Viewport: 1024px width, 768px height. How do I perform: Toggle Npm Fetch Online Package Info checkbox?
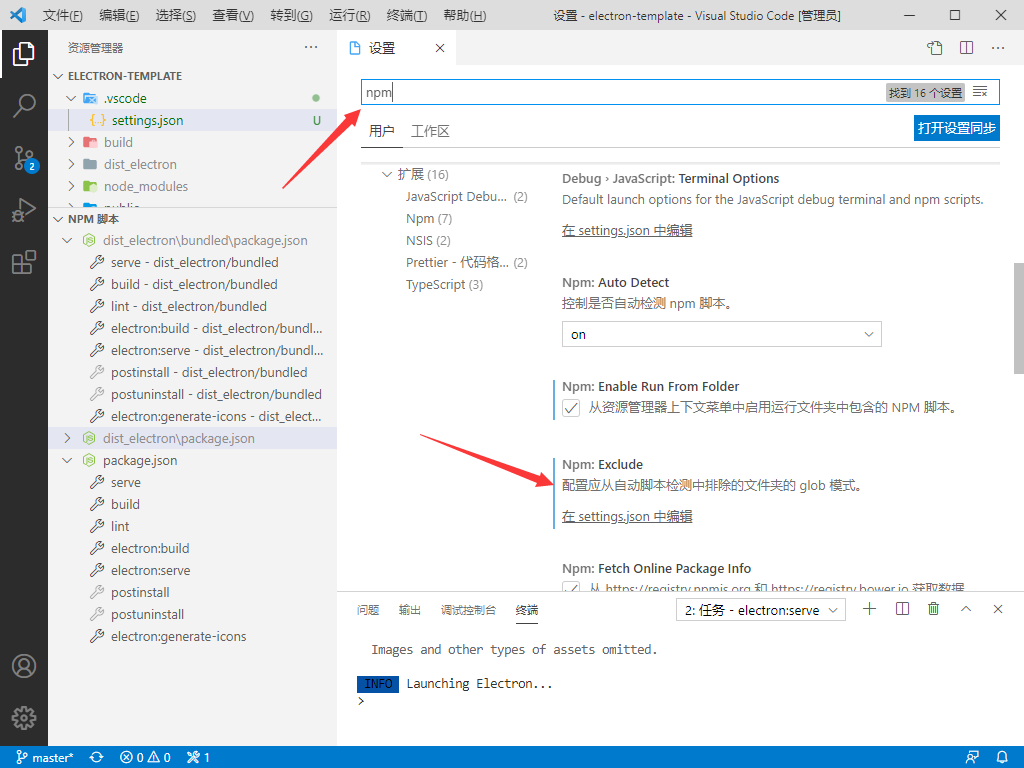tap(571, 586)
